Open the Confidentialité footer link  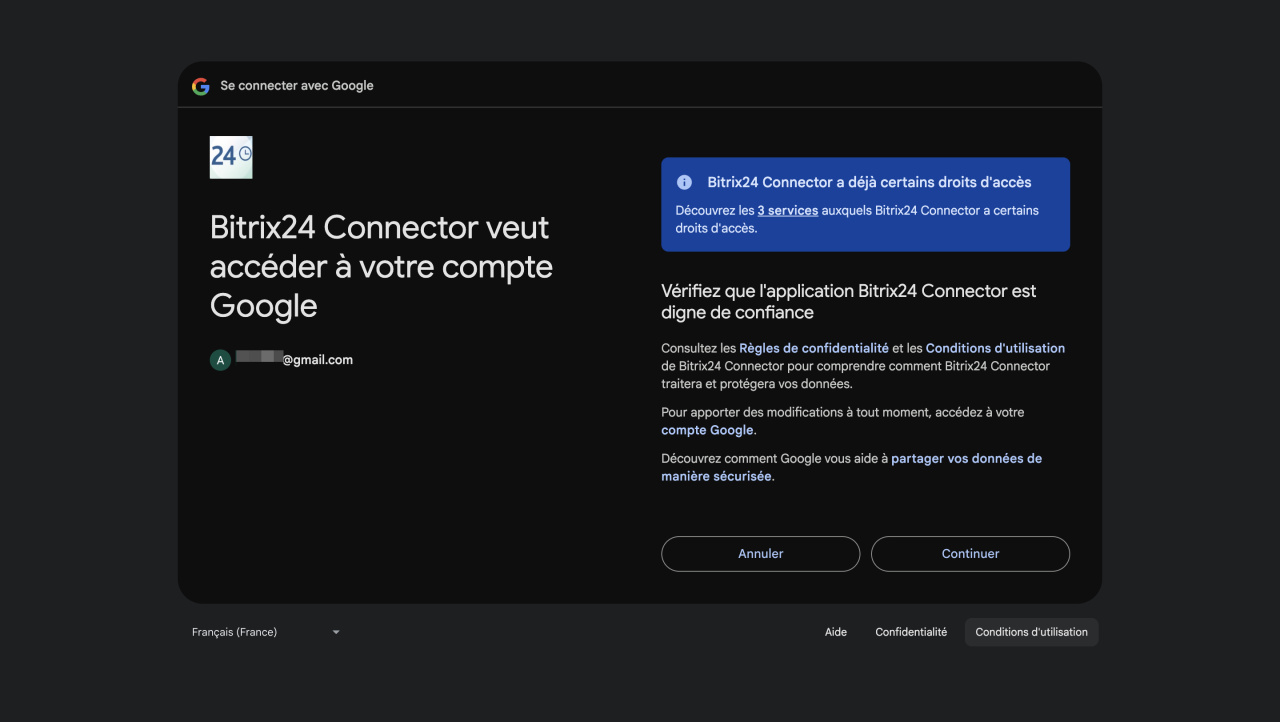[x=911, y=632]
